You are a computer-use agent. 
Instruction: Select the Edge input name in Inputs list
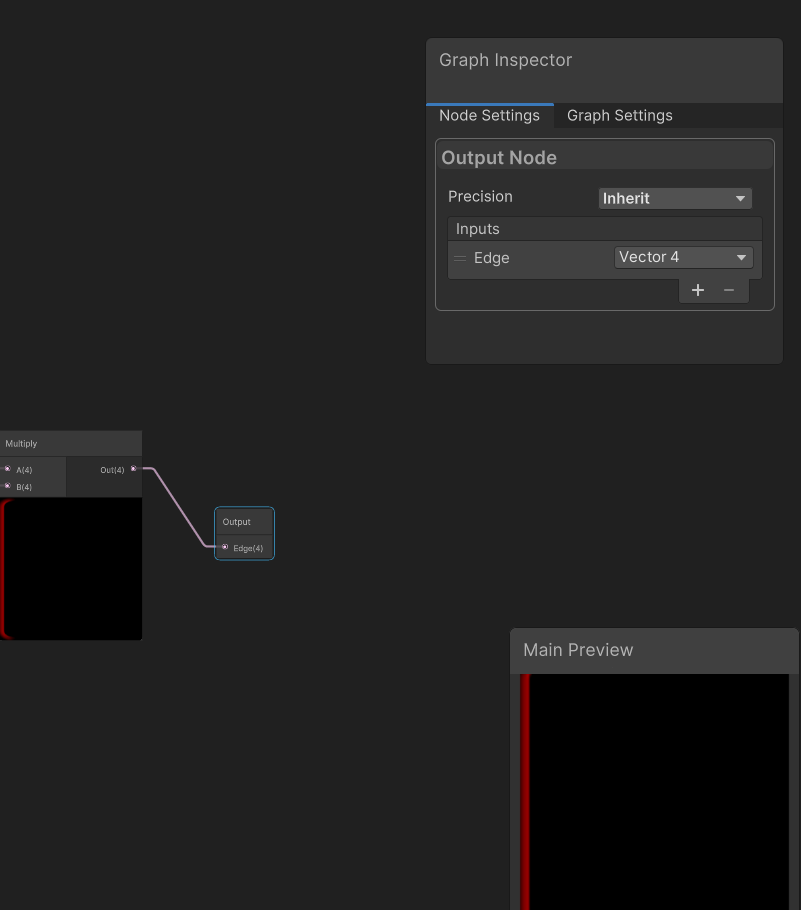coord(492,258)
